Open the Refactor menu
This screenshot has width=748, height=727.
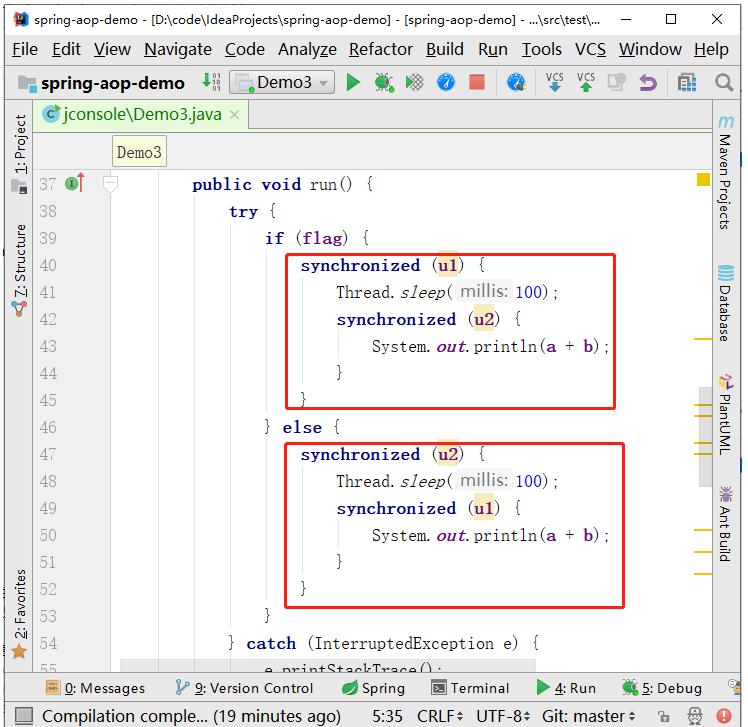pos(380,49)
